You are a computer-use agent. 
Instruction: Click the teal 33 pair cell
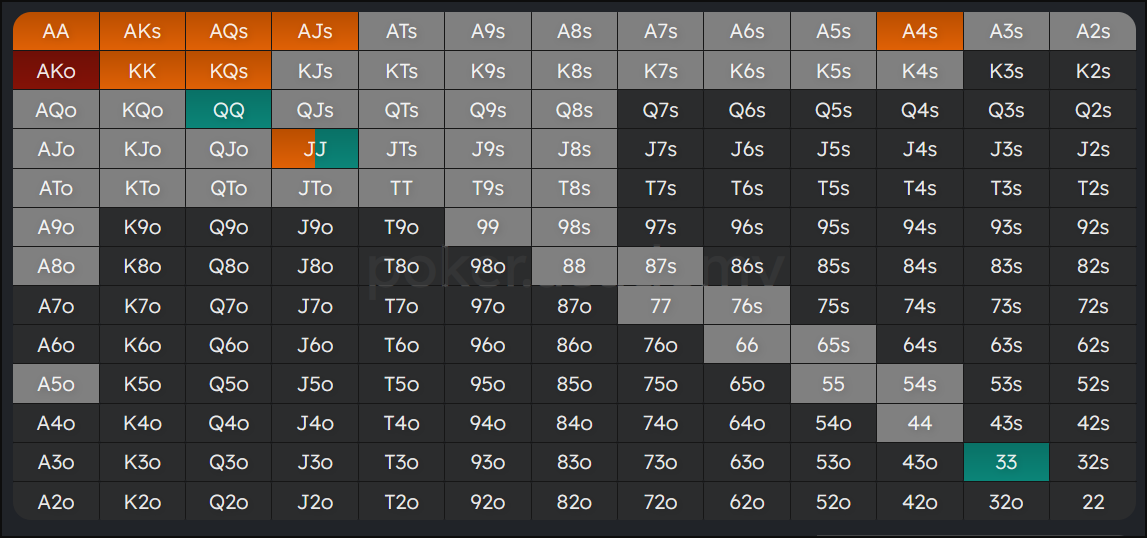(1006, 462)
